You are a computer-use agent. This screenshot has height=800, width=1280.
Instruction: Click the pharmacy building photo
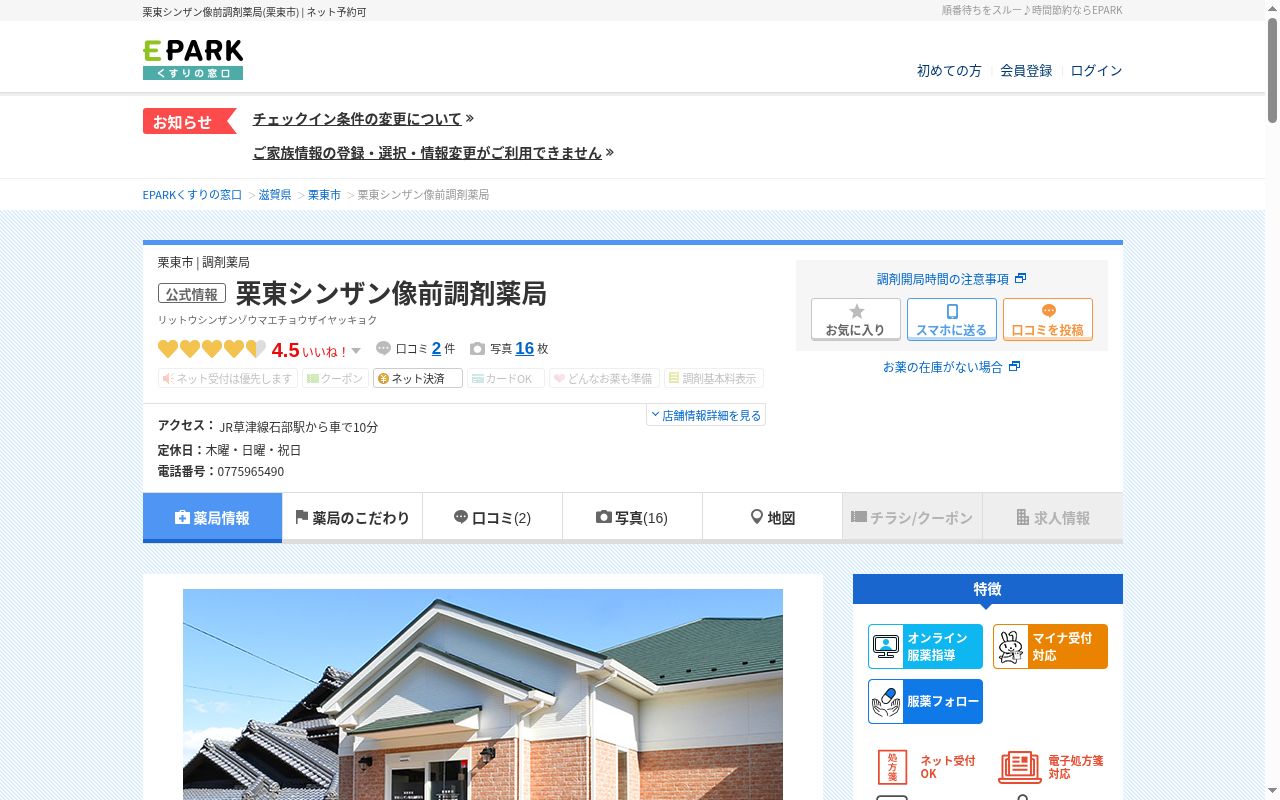(x=483, y=694)
